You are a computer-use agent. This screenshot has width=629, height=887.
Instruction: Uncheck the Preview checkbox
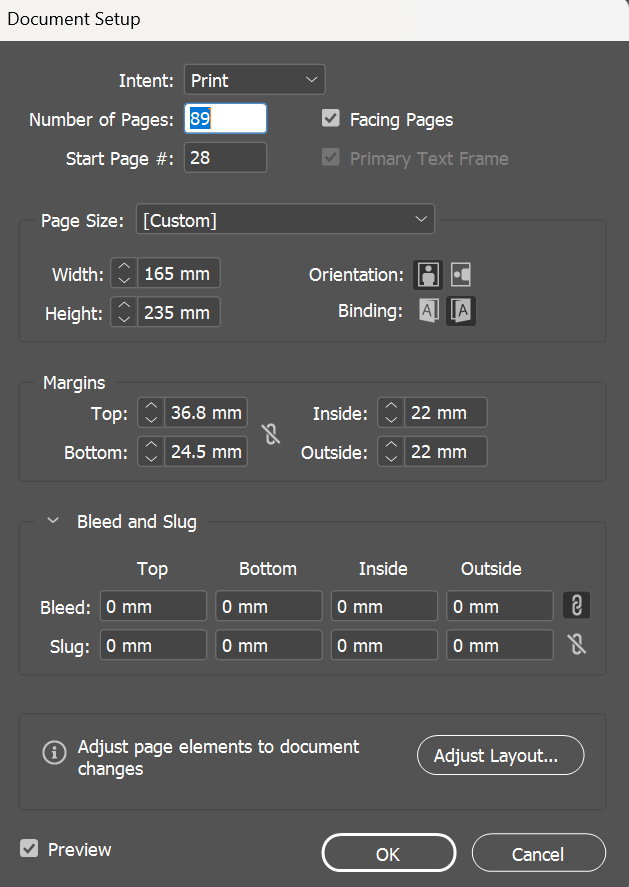coord(29,849)
